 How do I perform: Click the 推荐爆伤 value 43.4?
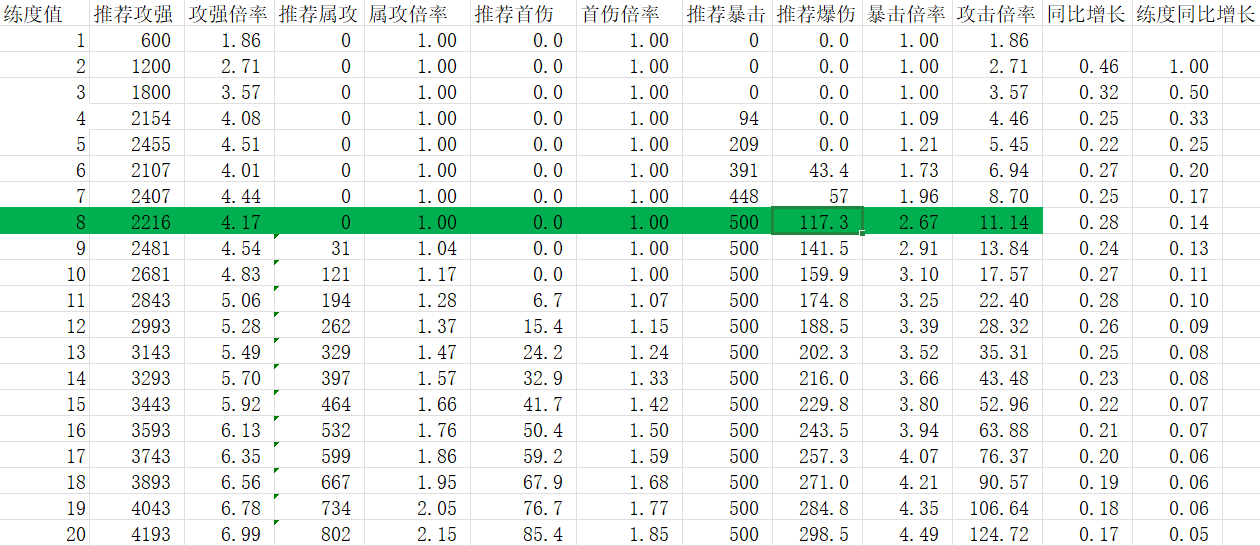pyautogui.click(x=817, y=171)
